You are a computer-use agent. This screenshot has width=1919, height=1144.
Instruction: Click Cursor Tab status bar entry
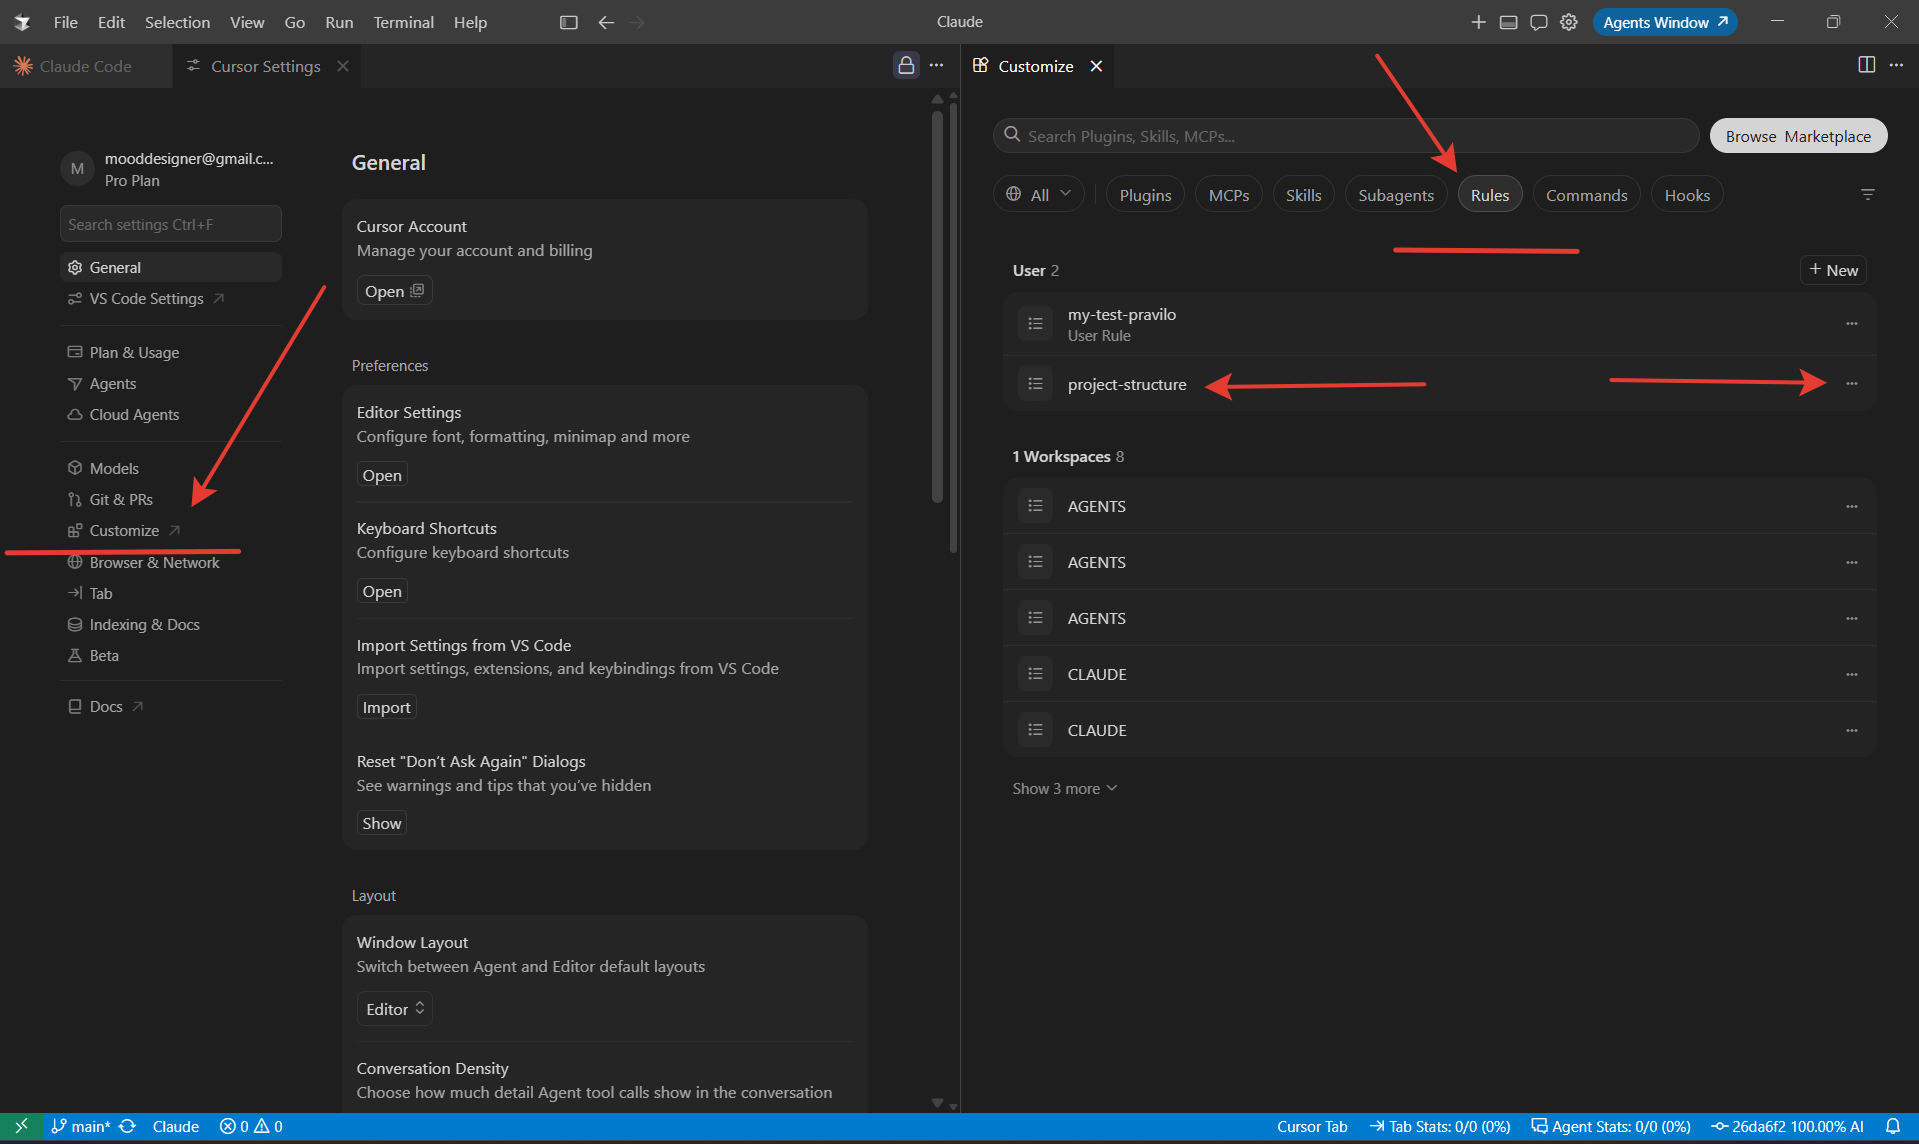point(1311,1126)
